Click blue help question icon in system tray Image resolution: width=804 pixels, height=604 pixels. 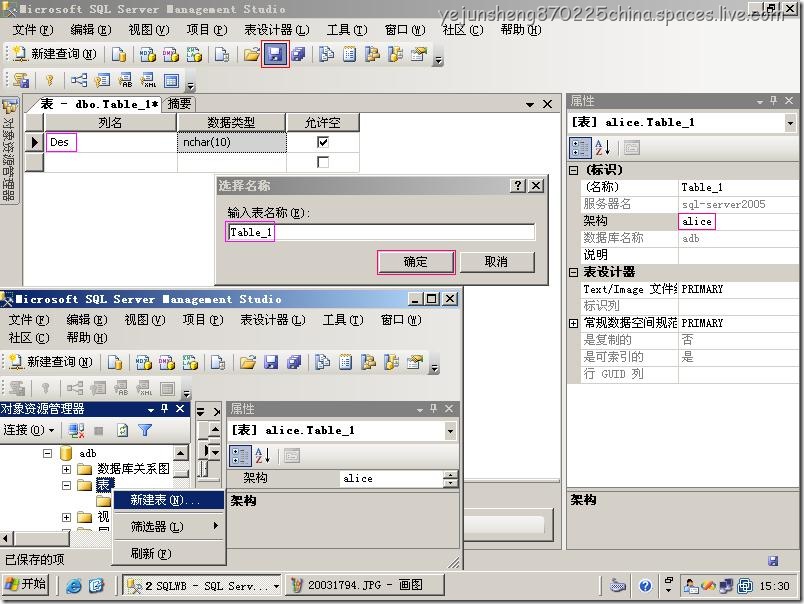646,586
